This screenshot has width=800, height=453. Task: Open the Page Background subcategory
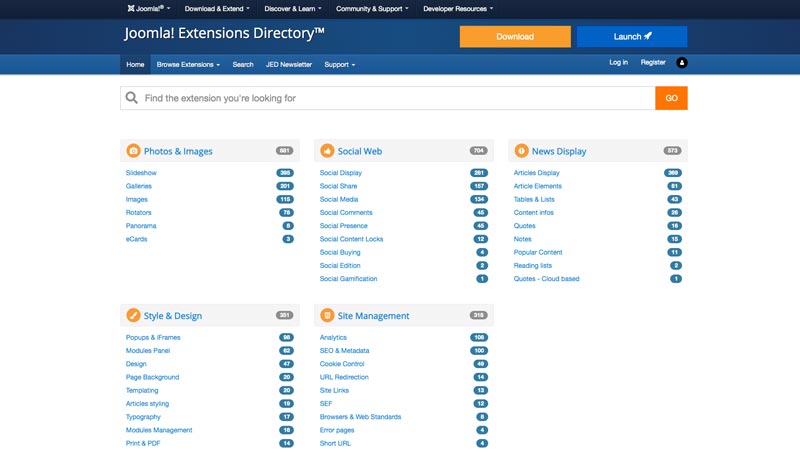[153, 378]
